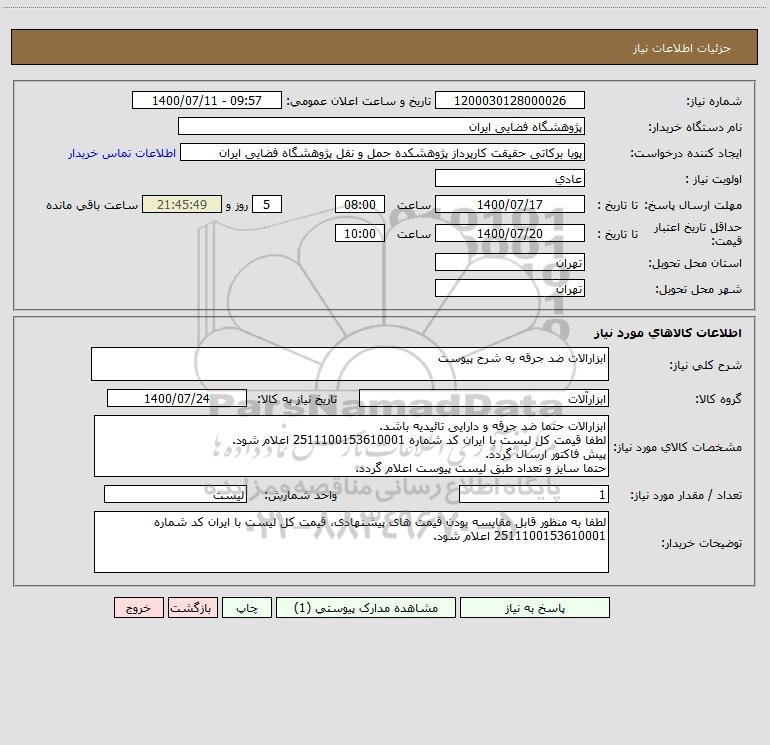Click the شماره نیاز label

point(714,101)
